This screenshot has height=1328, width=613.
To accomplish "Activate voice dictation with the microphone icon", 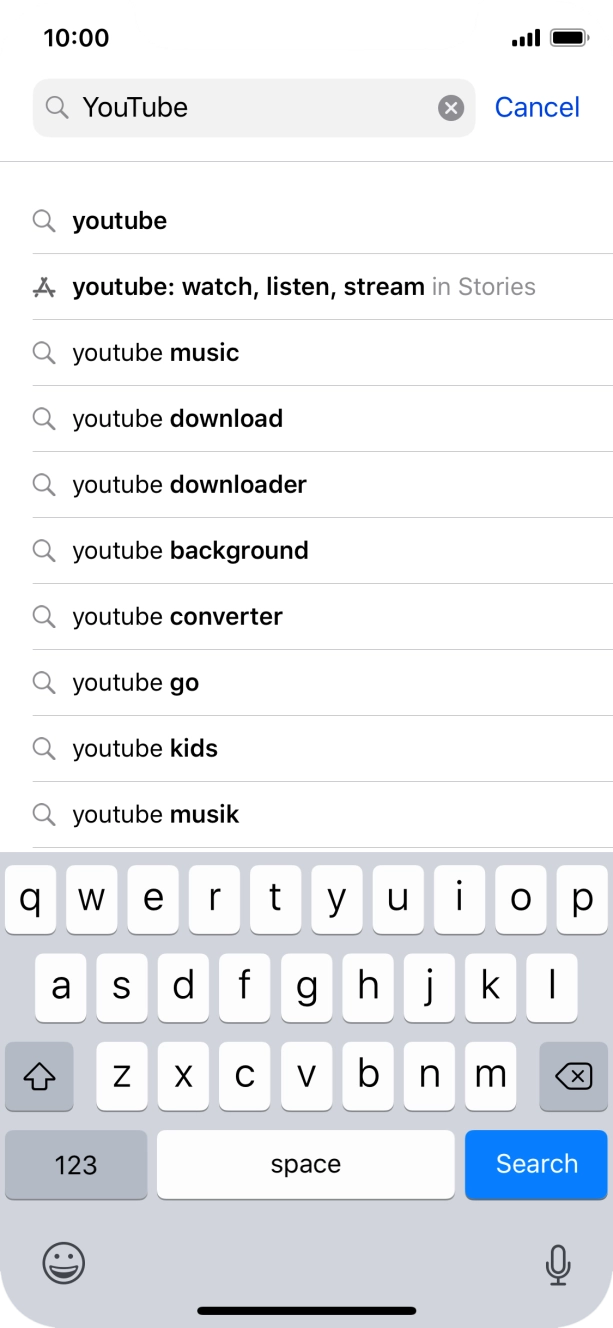I will pyautogui.click(x=558, y=1264).
